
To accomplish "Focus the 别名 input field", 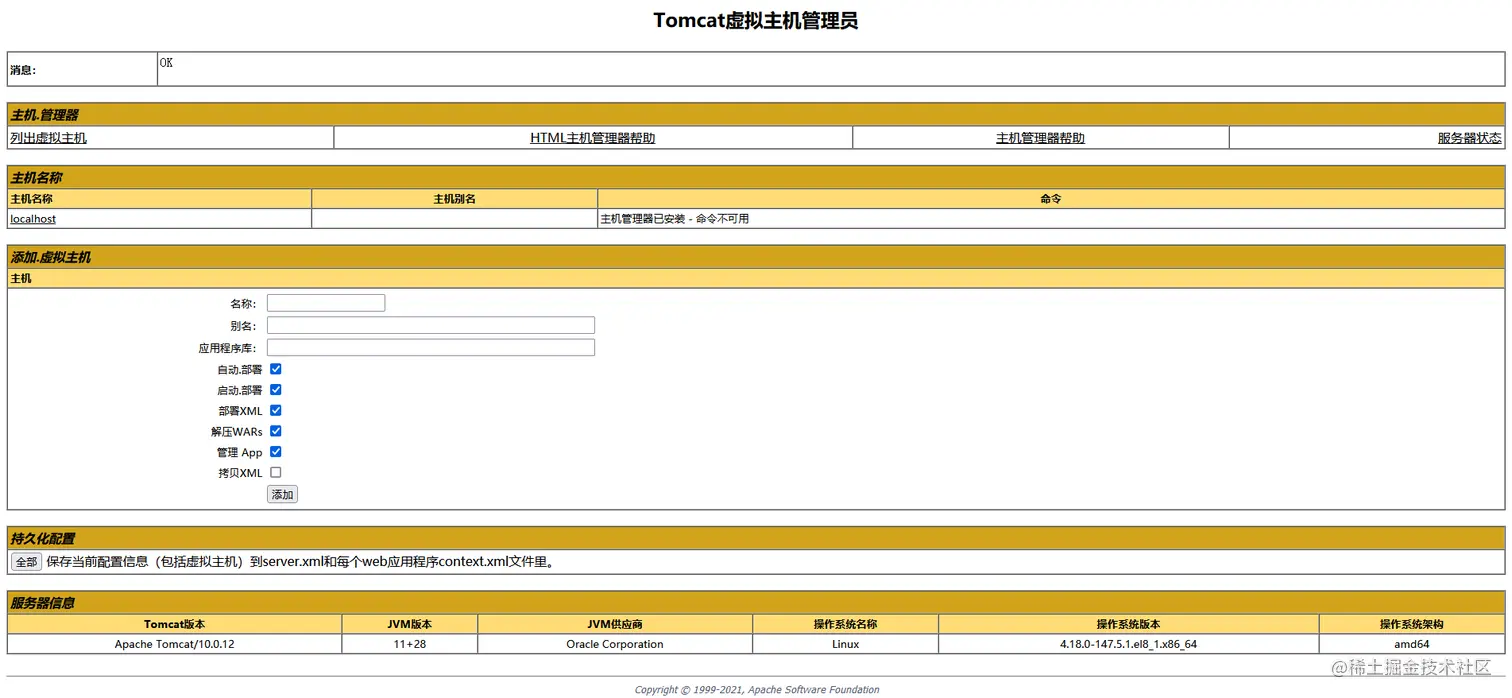I will [431, 325].
